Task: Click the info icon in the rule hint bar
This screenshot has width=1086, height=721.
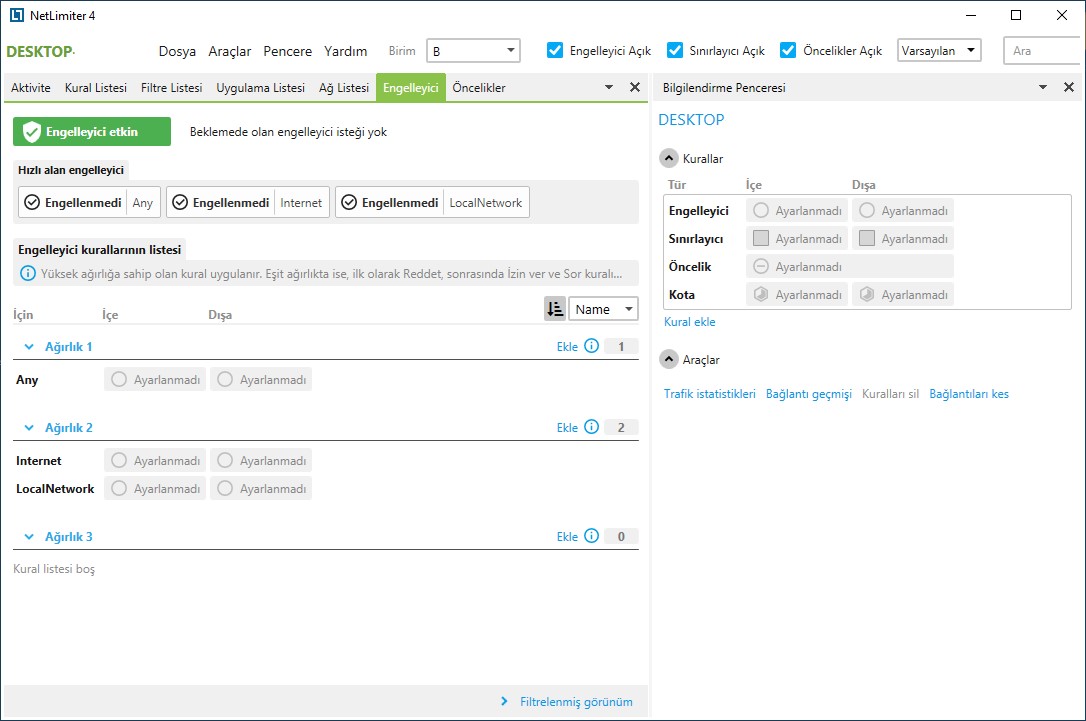Action: pyautogui.click(x=28, y=274)
